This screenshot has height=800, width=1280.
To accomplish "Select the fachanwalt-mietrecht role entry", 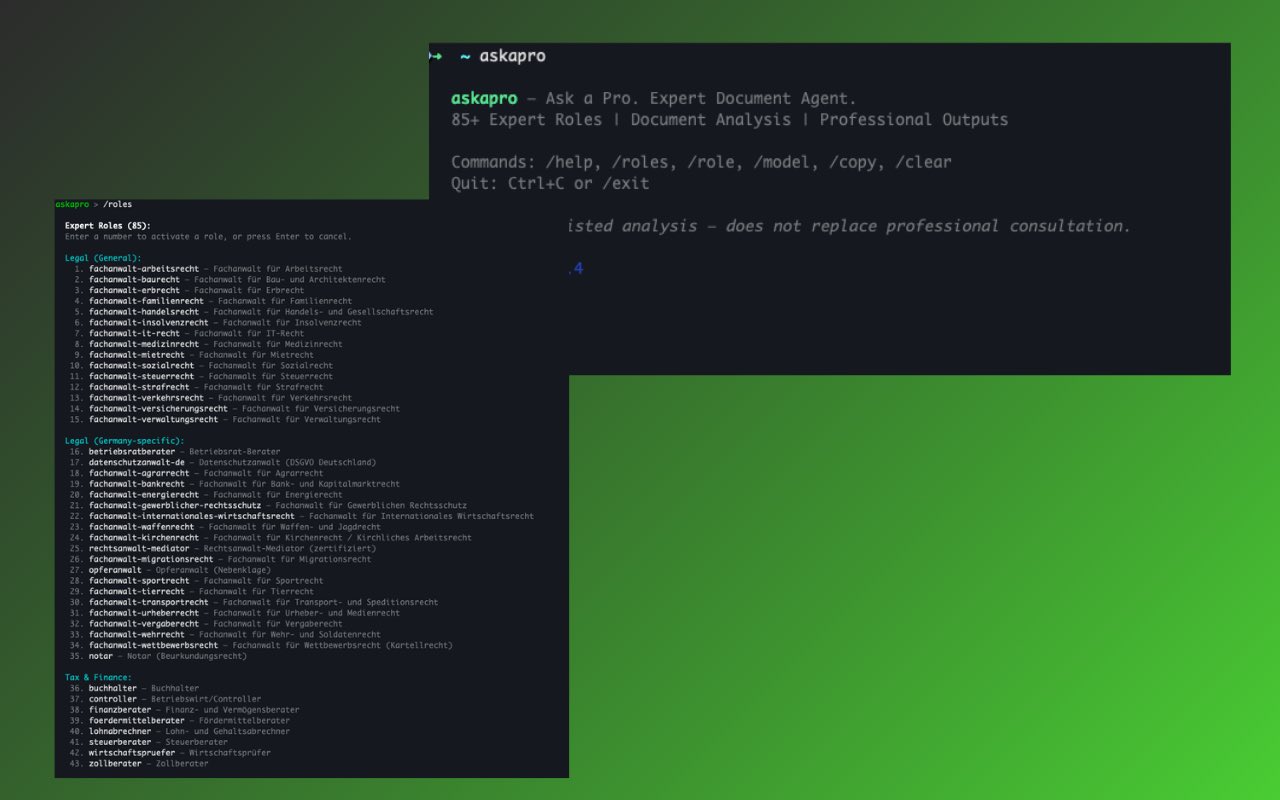I will [192, 355].
